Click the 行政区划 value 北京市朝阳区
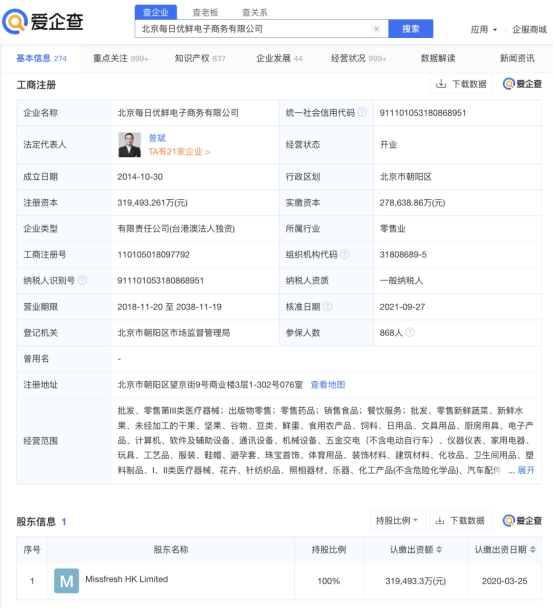The height and width of the screenshot is (609, 554). click(x=406, y=177)
